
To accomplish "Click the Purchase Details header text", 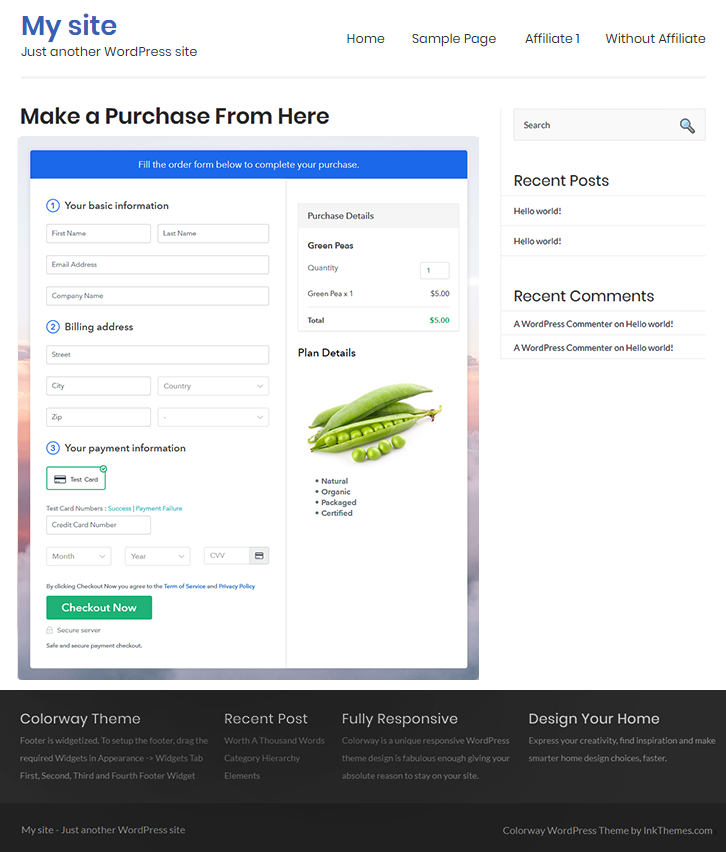I will 341,216.
